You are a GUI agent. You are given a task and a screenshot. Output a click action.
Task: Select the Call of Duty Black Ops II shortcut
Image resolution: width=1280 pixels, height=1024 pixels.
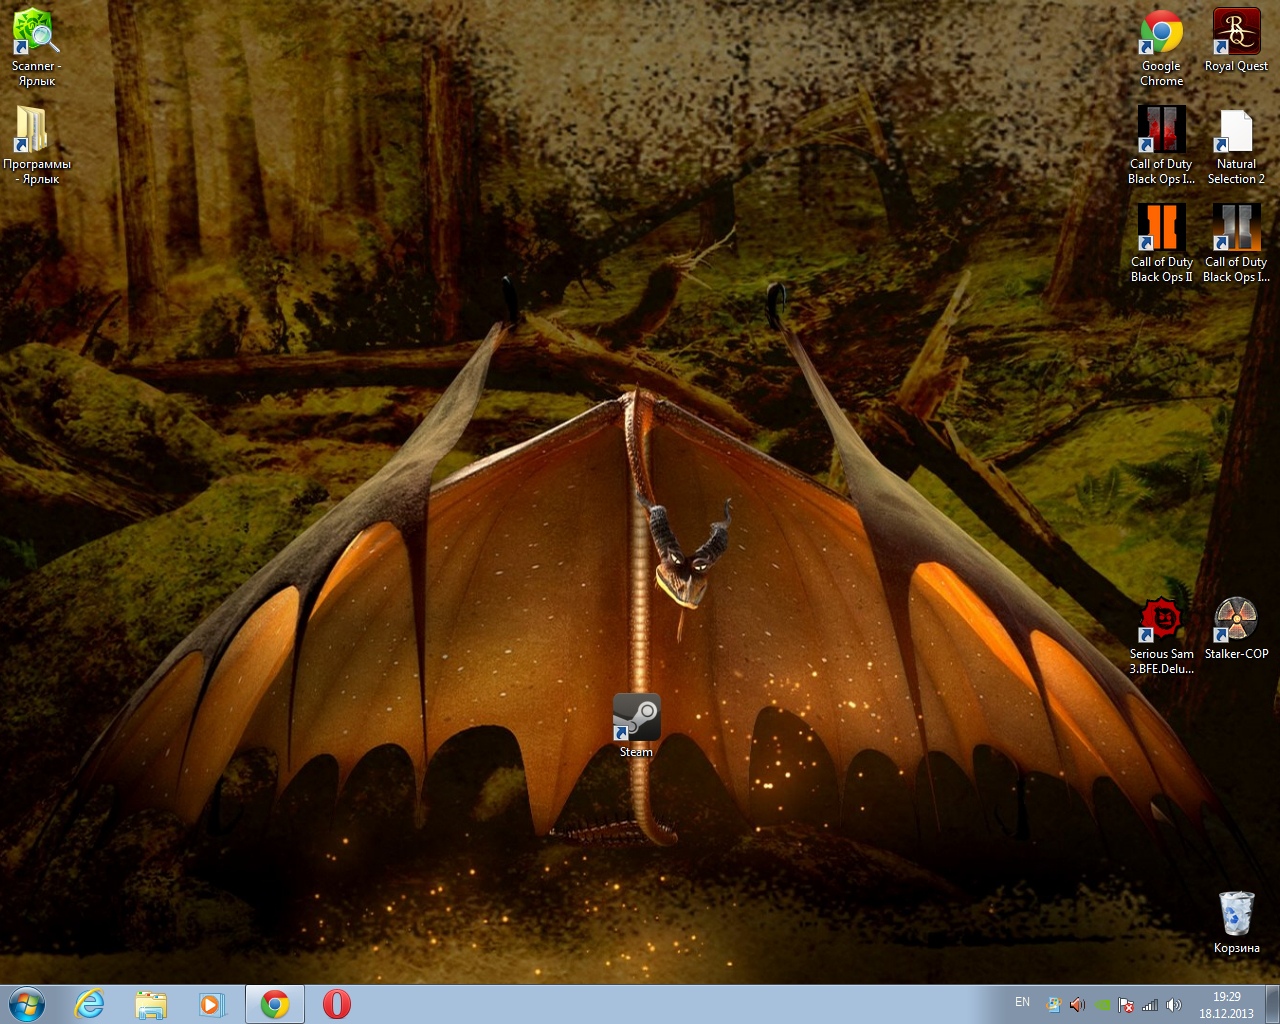coord(1161,243)
